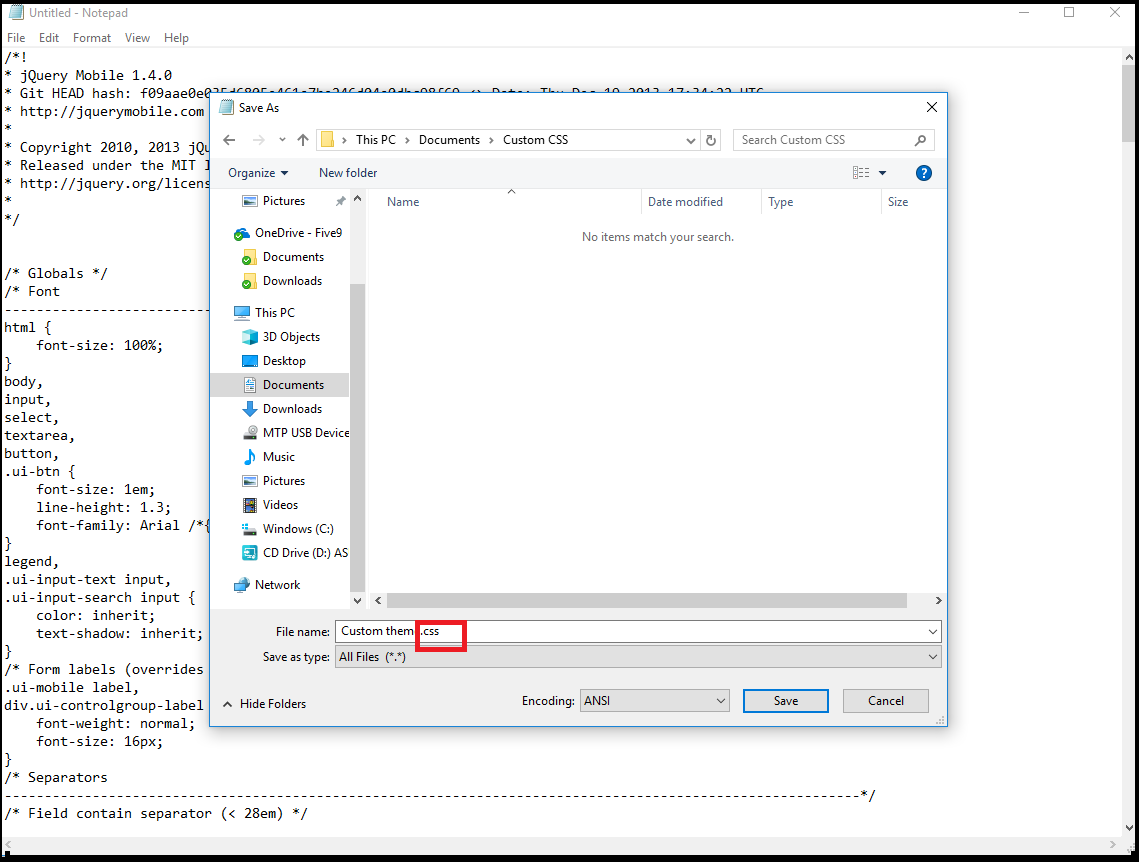Viewport: 1139px width, 862px height.
Task: Click the search magnifier icon
Action: coord(920,140)
